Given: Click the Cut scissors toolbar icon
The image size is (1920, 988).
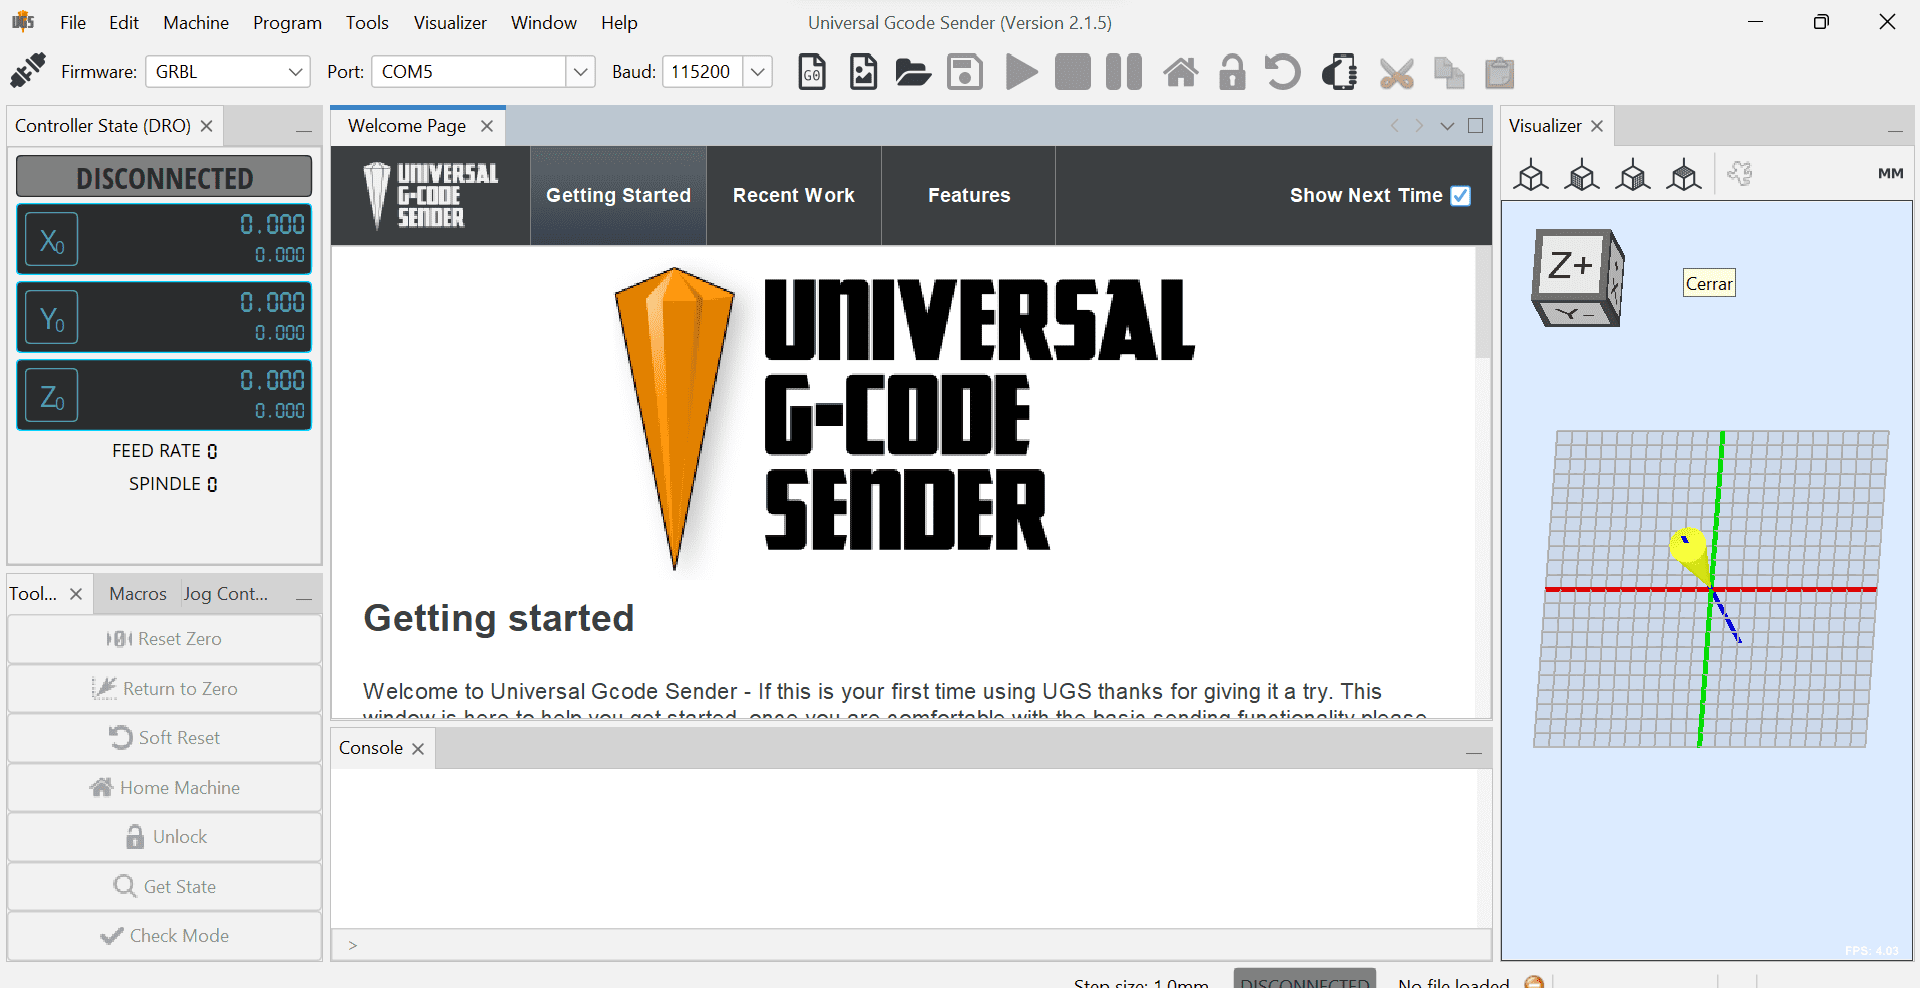Looking at the screenshot, I should (1397, 73).
